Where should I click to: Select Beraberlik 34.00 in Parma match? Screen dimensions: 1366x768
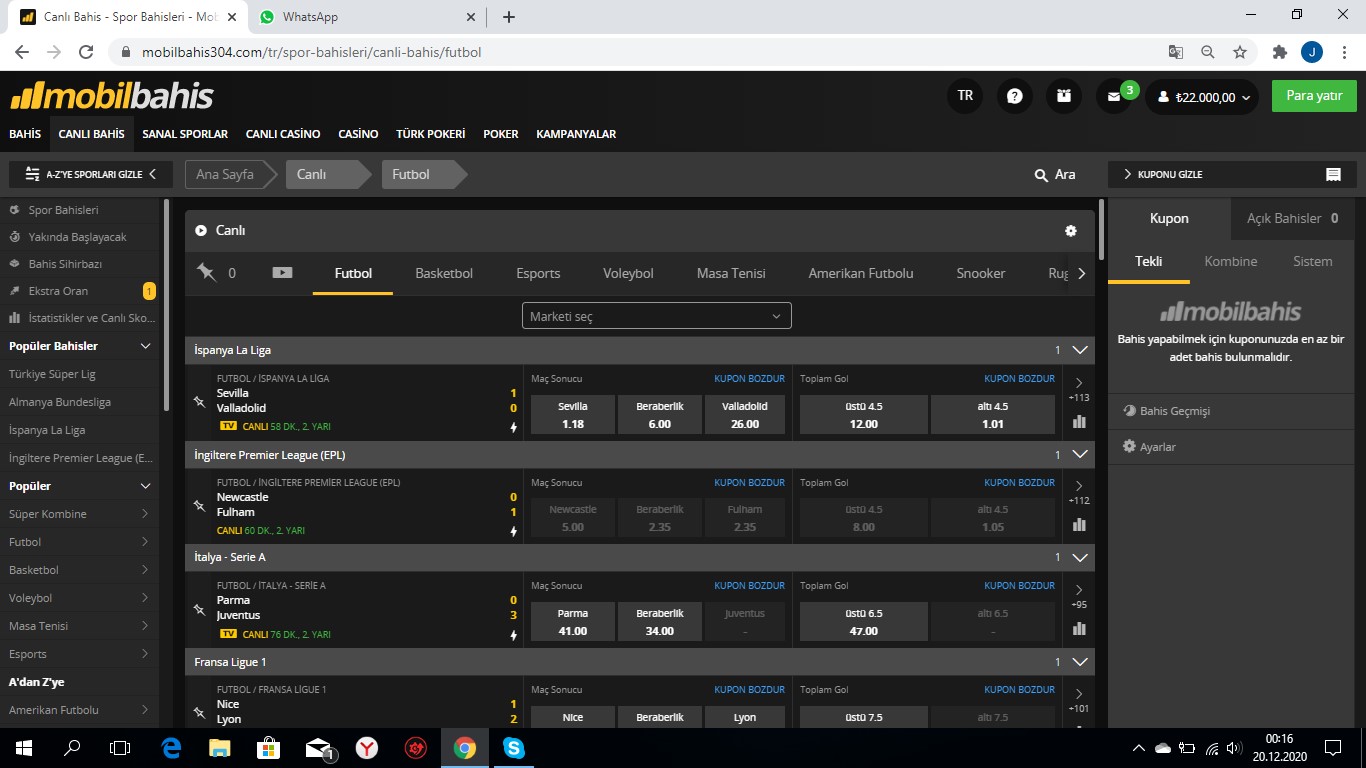[x=660, y=622]
